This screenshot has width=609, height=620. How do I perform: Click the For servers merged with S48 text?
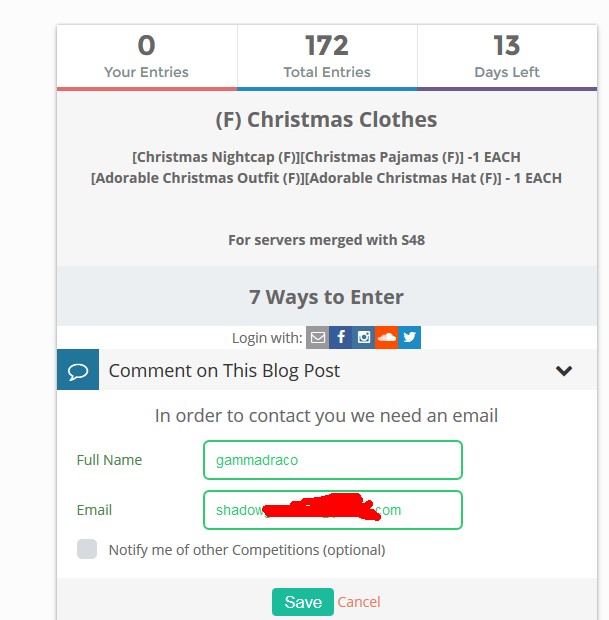point(326,240)
